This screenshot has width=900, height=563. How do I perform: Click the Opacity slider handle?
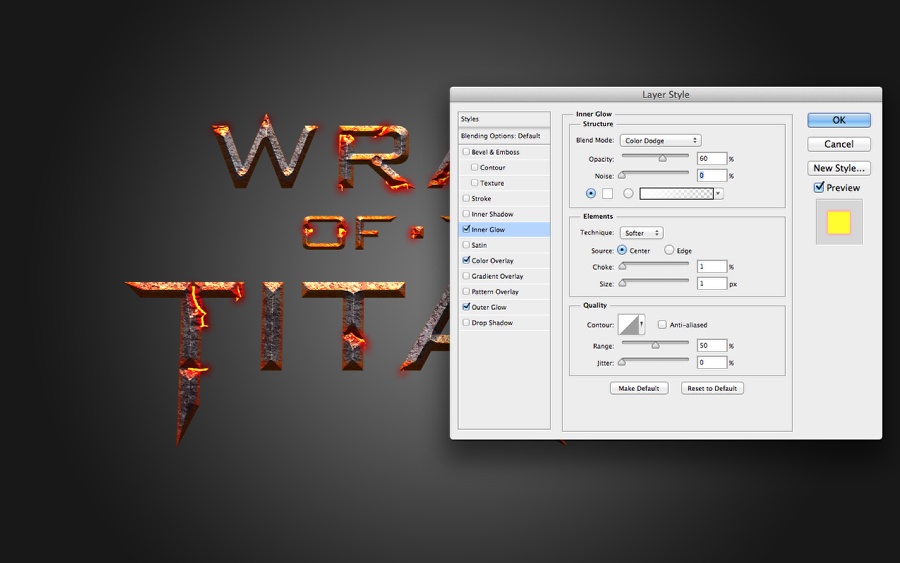click(x=662, y=158)
